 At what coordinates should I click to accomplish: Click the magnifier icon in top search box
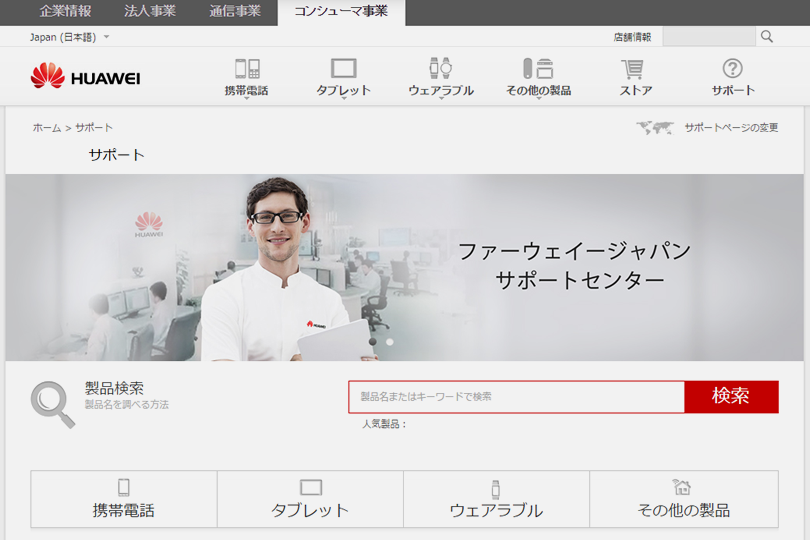[767, 37]
